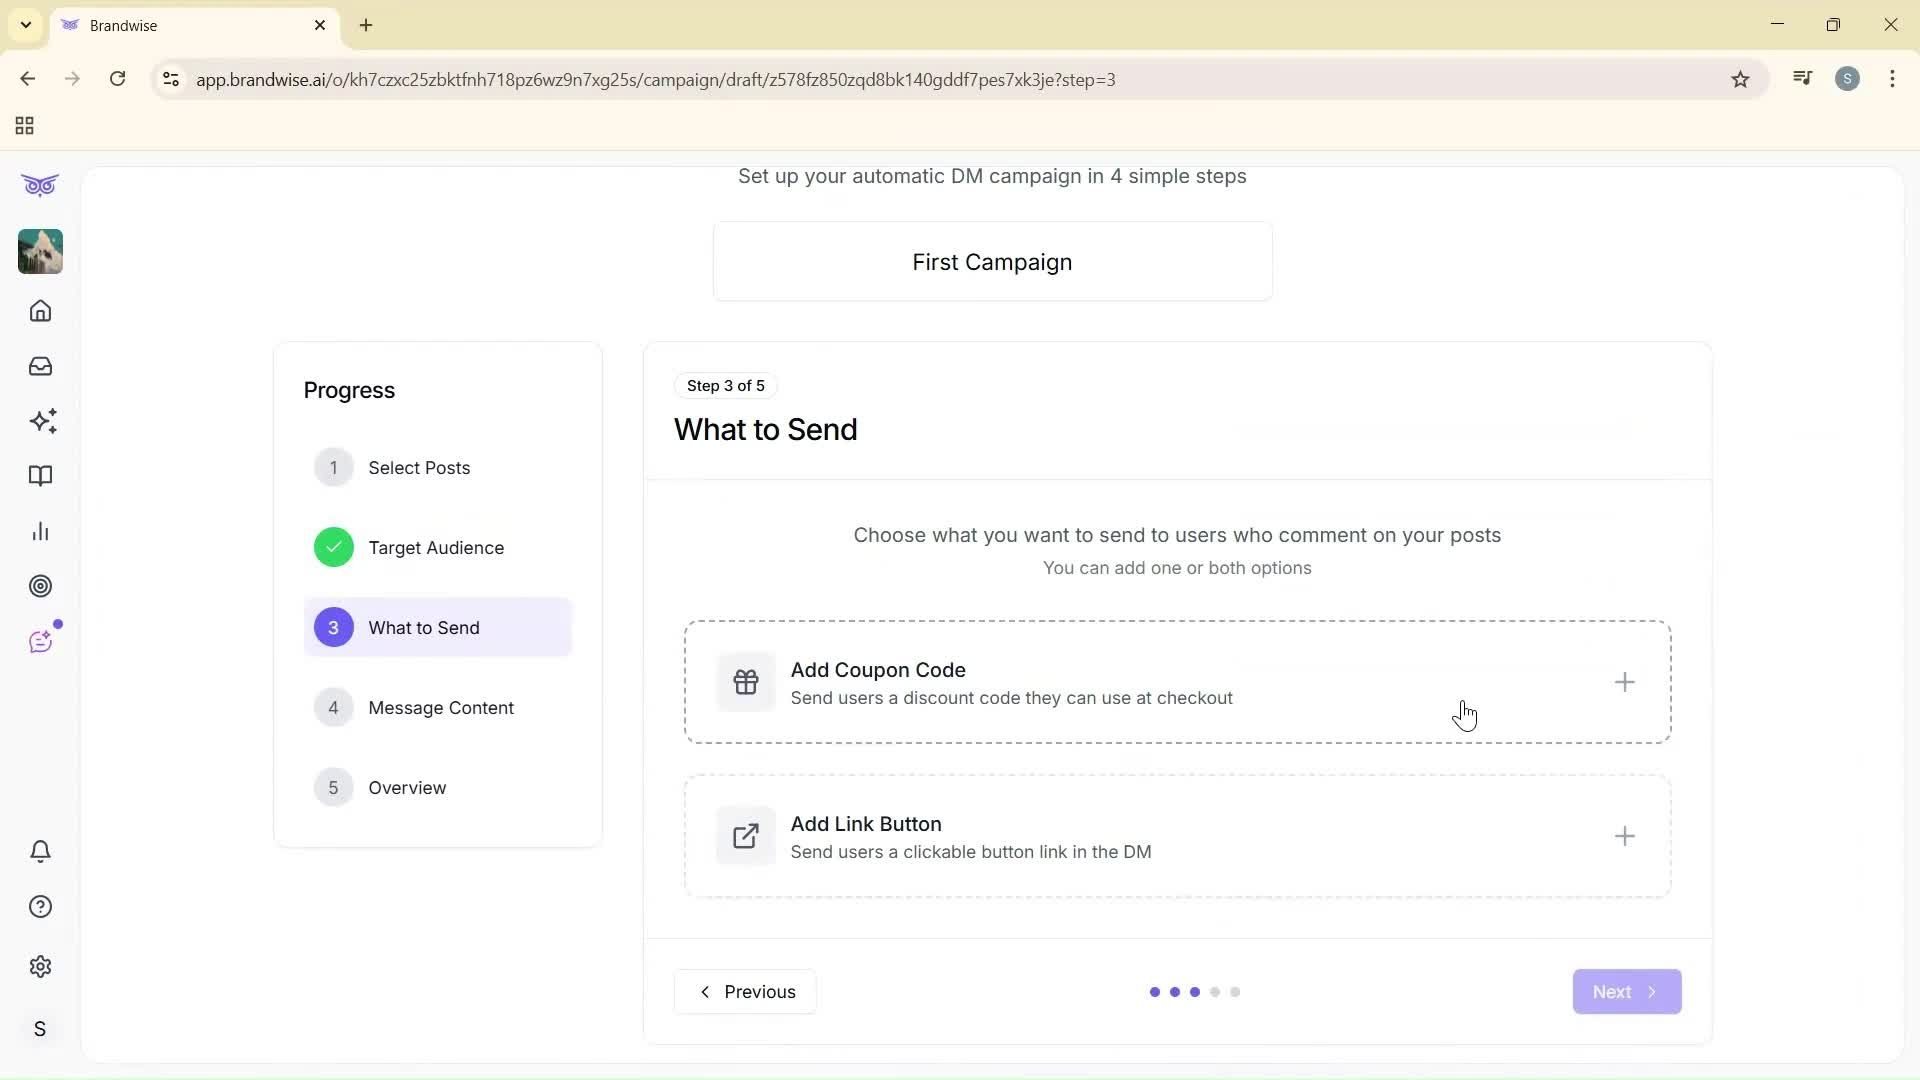Click the Next button

[x=1625, y=991]
